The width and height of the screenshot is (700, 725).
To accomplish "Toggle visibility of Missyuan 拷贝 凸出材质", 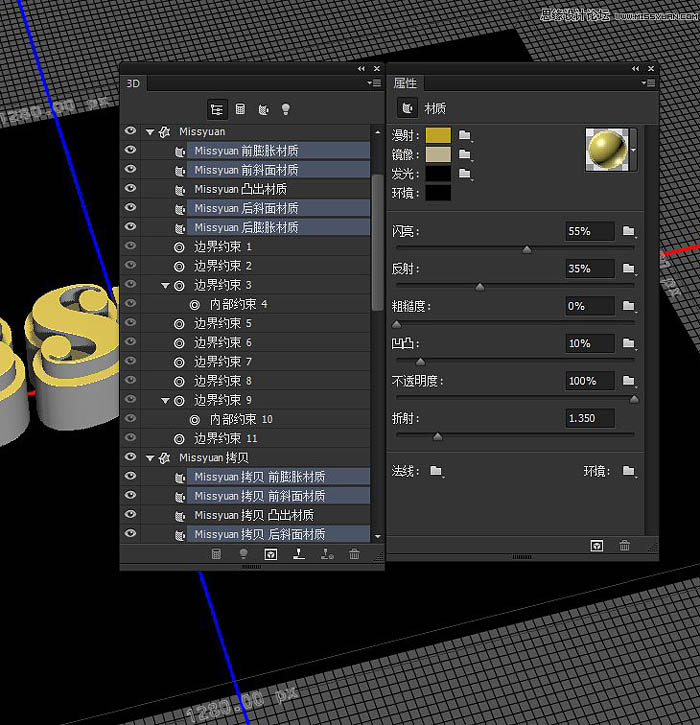I will coord(130,514).
